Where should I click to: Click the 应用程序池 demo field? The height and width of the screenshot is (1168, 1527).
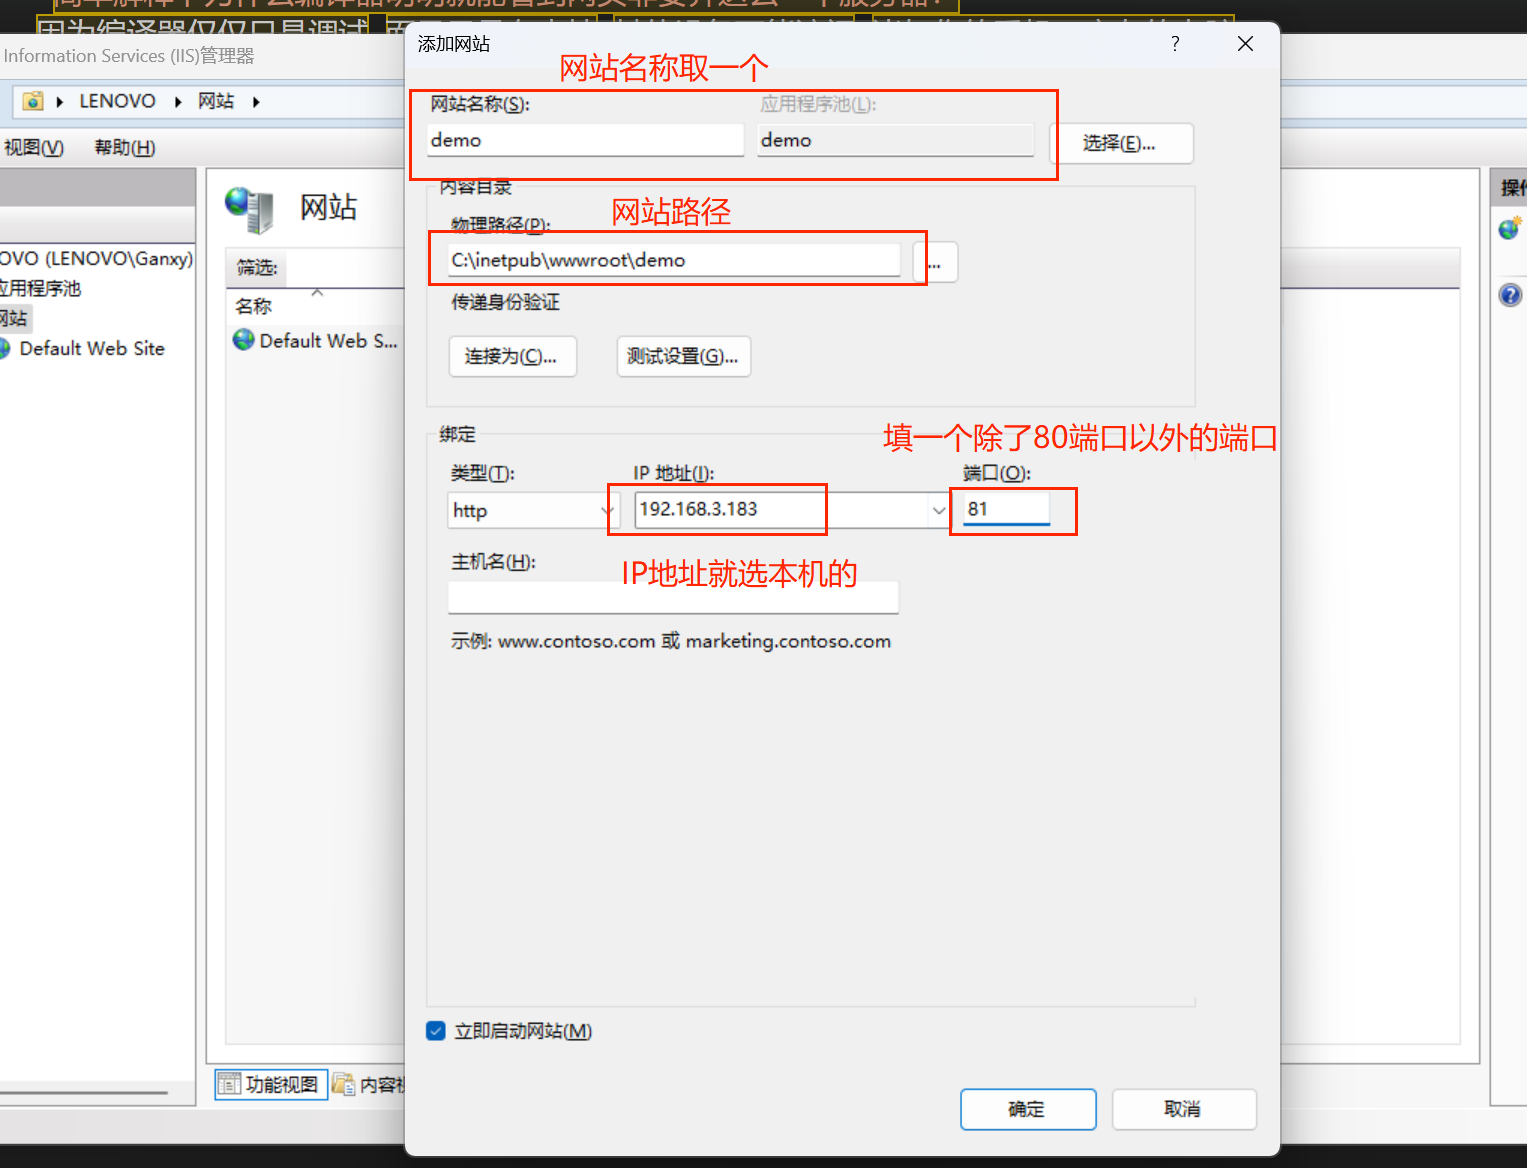point(896,140)
